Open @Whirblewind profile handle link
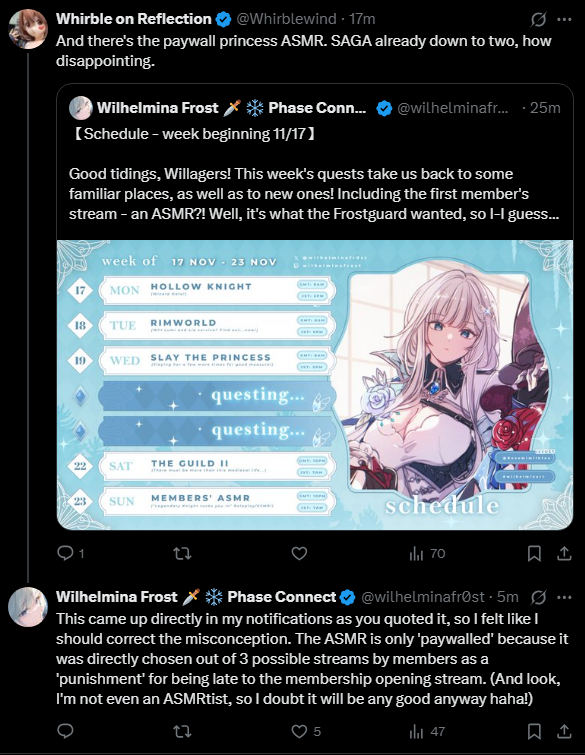The width and height of the screenshot is (585, 755). (x=286, y=19)
